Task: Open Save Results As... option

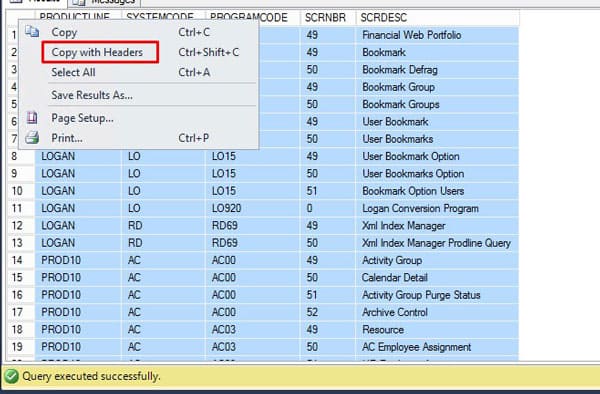Action: tap(92, 95)
